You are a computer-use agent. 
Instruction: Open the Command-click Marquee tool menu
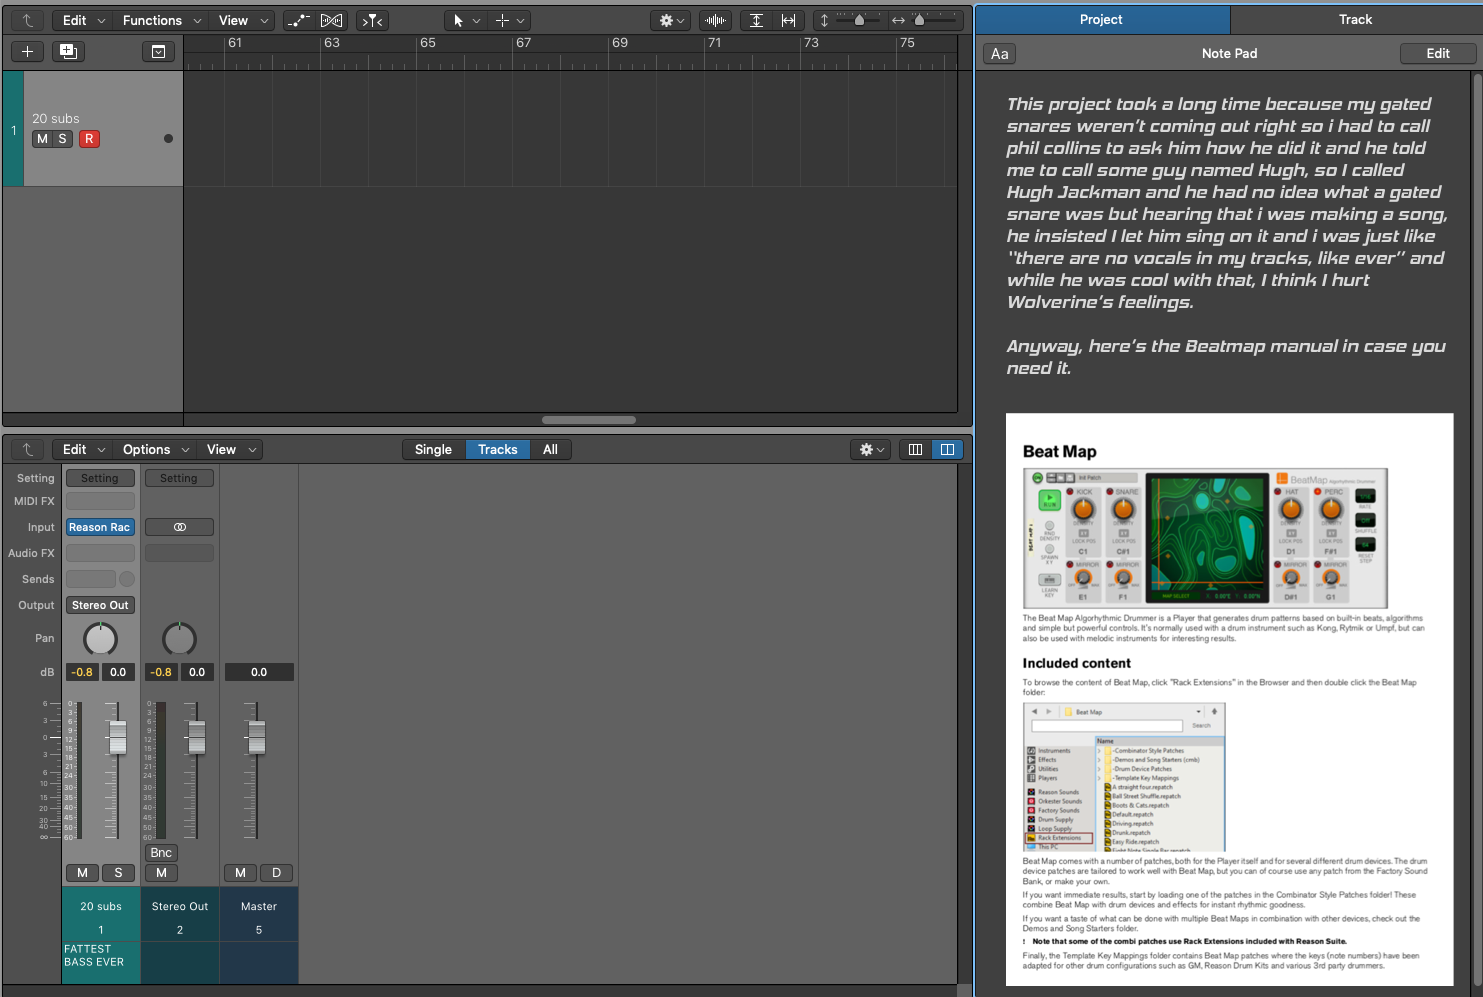(509, 20)
